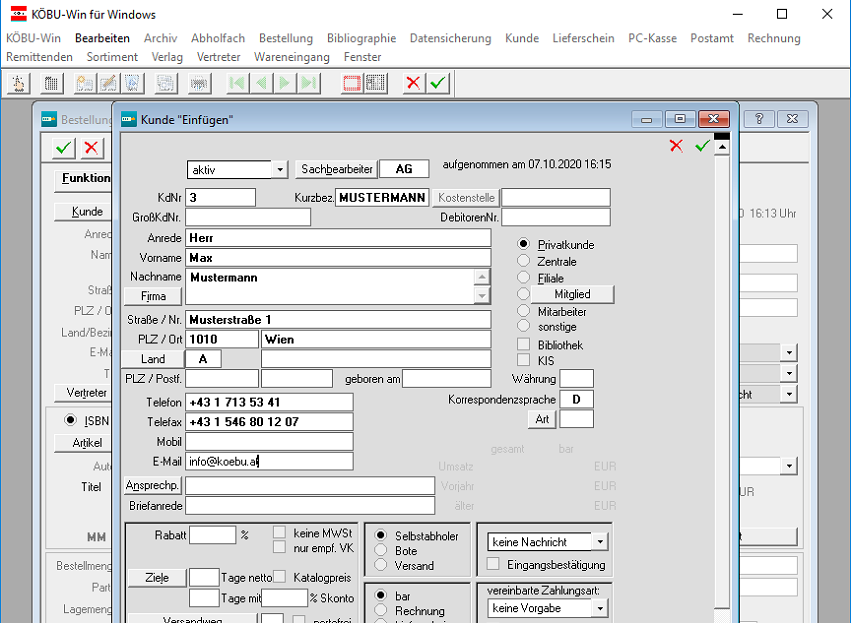851x623 pixels.
Task: Click into the Mobil phone number field
Action: click(x=269, y=442)
